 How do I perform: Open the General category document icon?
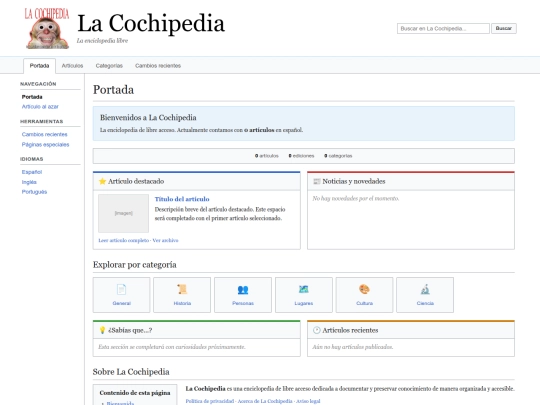[x=122, y=289]
